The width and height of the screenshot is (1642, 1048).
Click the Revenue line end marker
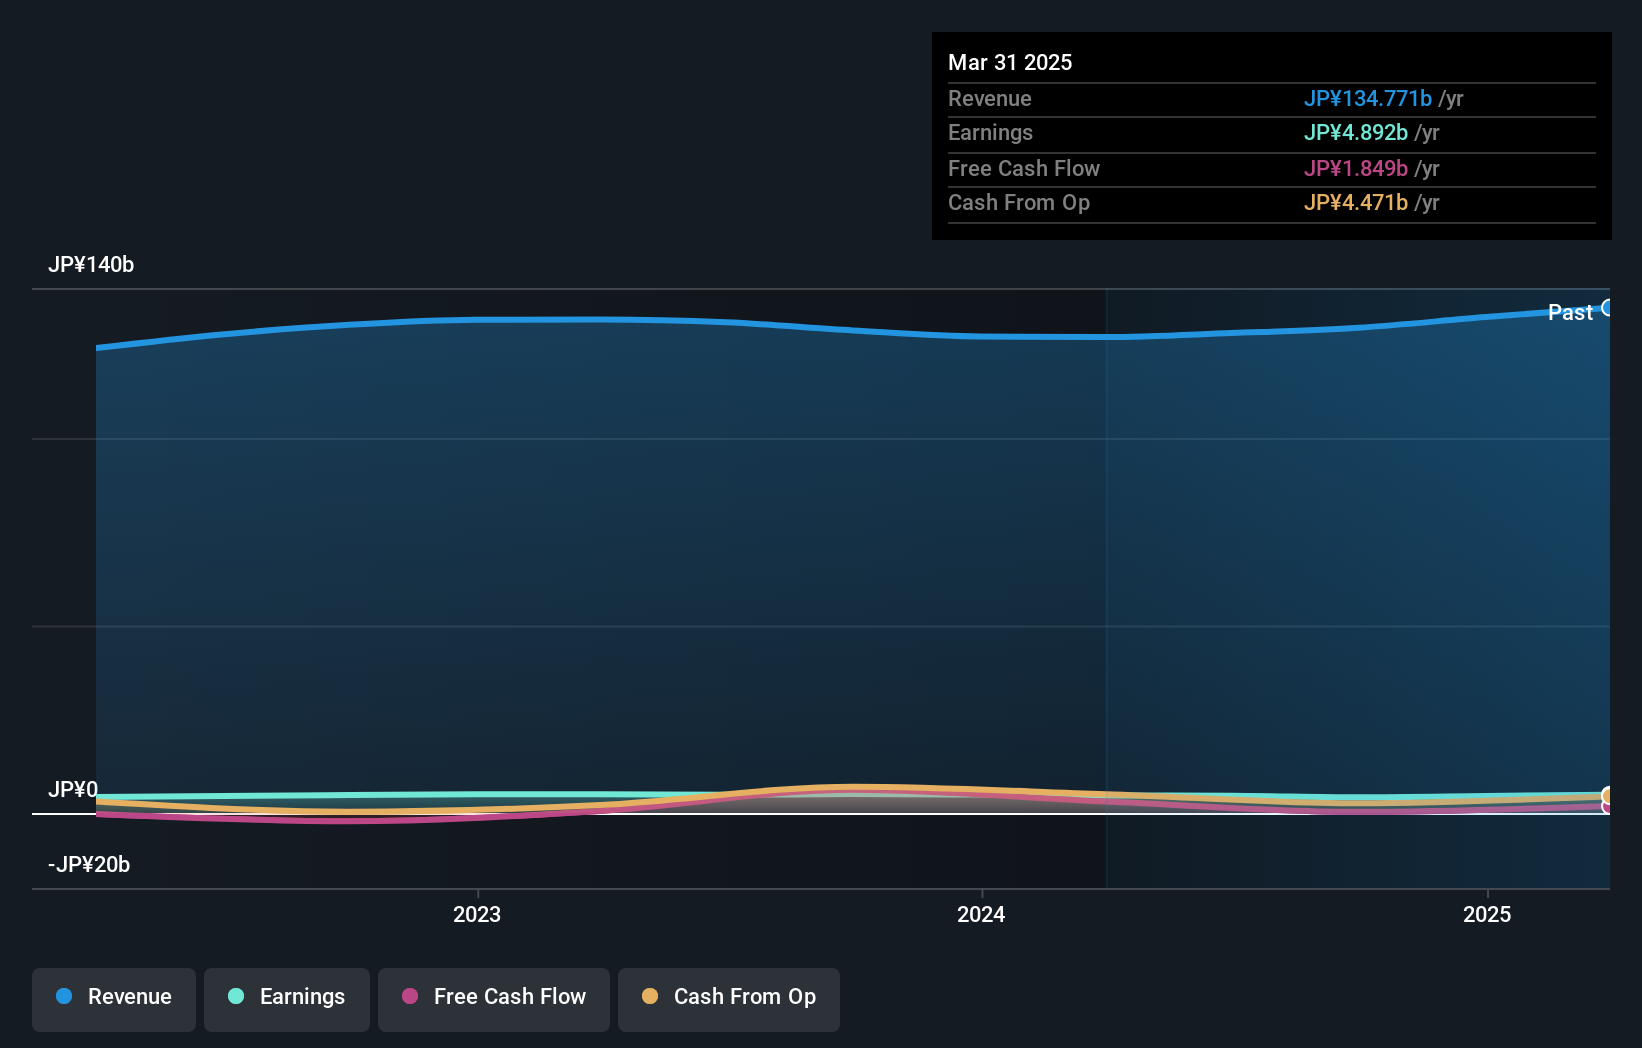tap(1608, 308)
